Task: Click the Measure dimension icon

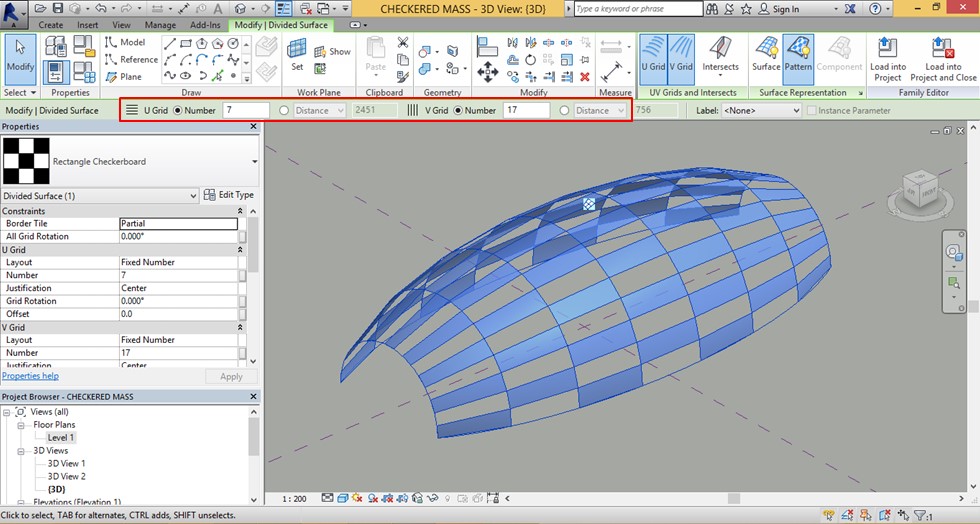Action: coord(611,71)
